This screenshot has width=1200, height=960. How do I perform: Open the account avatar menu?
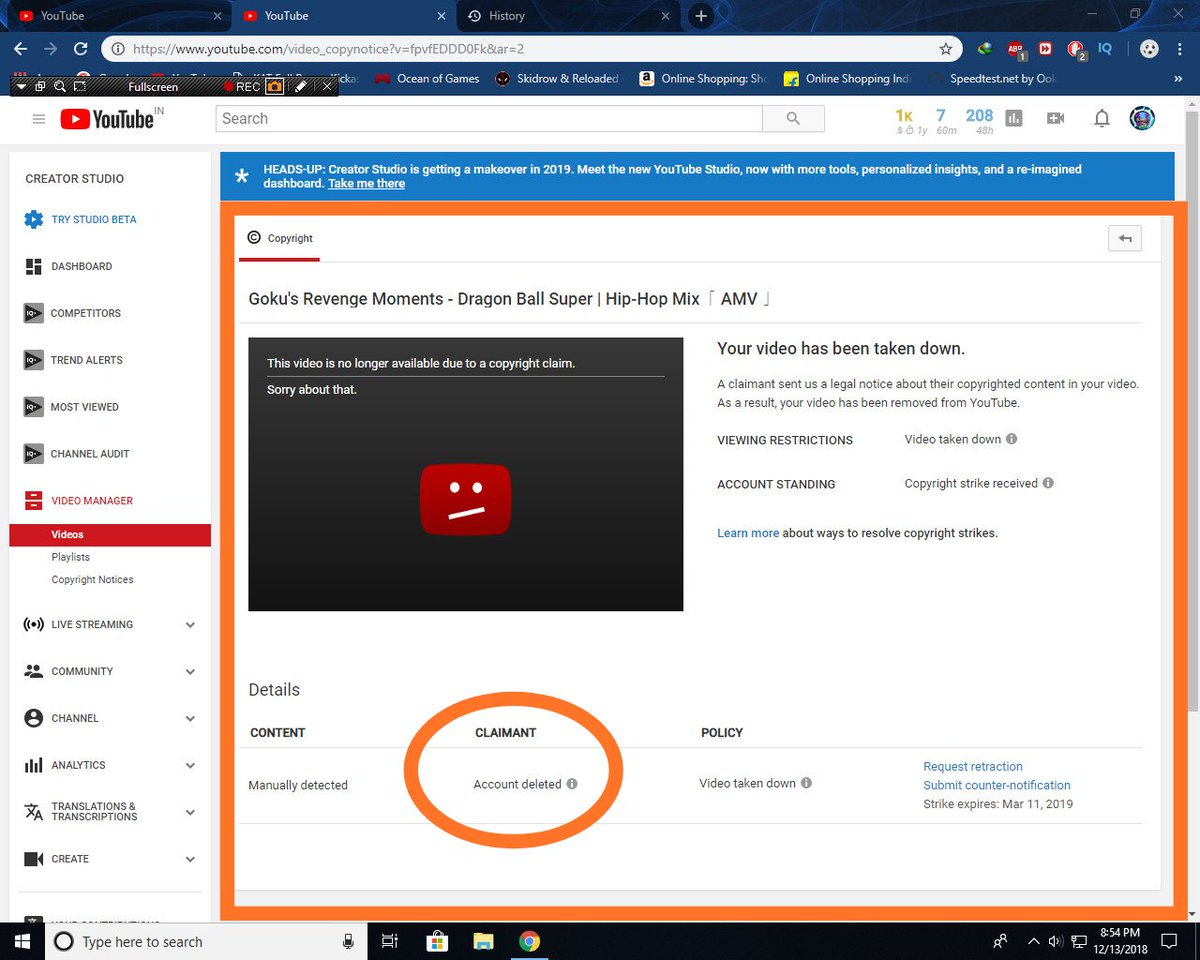point(1142,118)
